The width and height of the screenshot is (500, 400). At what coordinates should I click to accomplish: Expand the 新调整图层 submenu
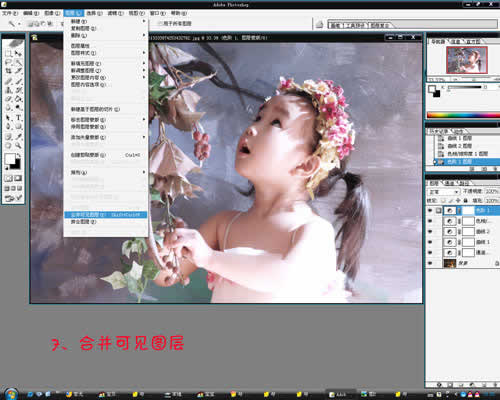coord(105,71)
